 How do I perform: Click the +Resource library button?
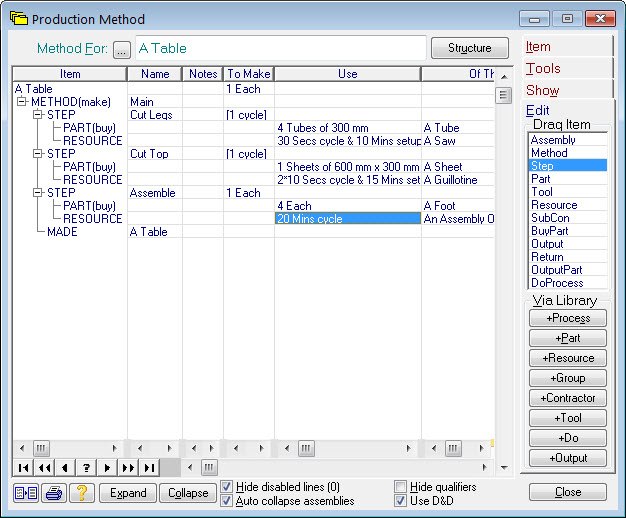click(x=568, y=358)
